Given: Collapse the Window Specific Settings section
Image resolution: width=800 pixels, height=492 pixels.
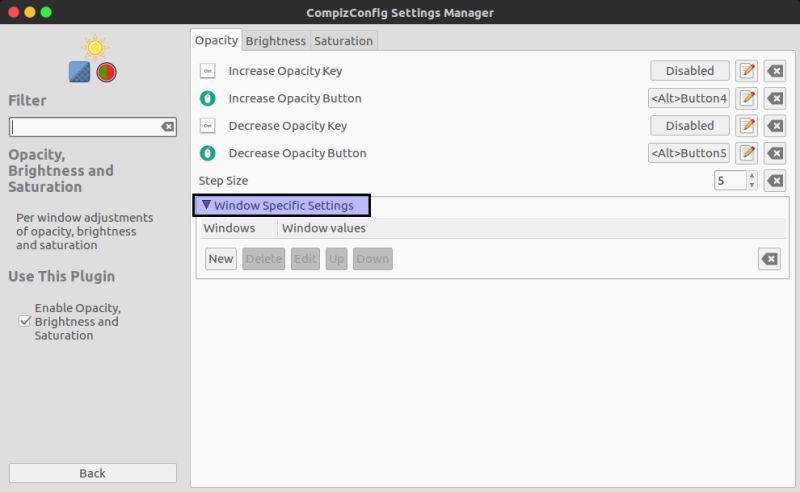Looking at the screenshot, I should 206,205.
